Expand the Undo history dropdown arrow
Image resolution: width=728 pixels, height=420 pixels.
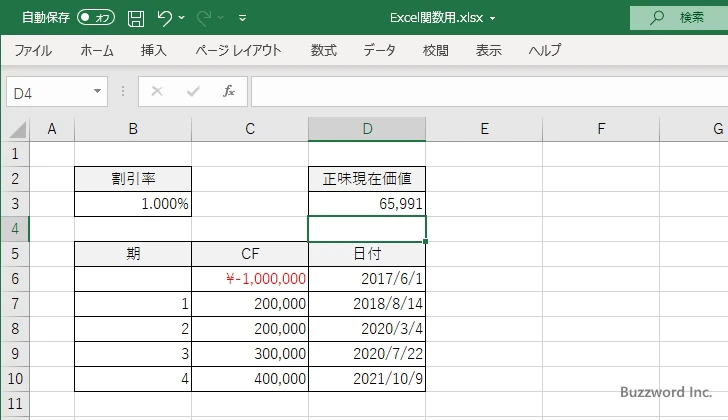pos(182,18)
